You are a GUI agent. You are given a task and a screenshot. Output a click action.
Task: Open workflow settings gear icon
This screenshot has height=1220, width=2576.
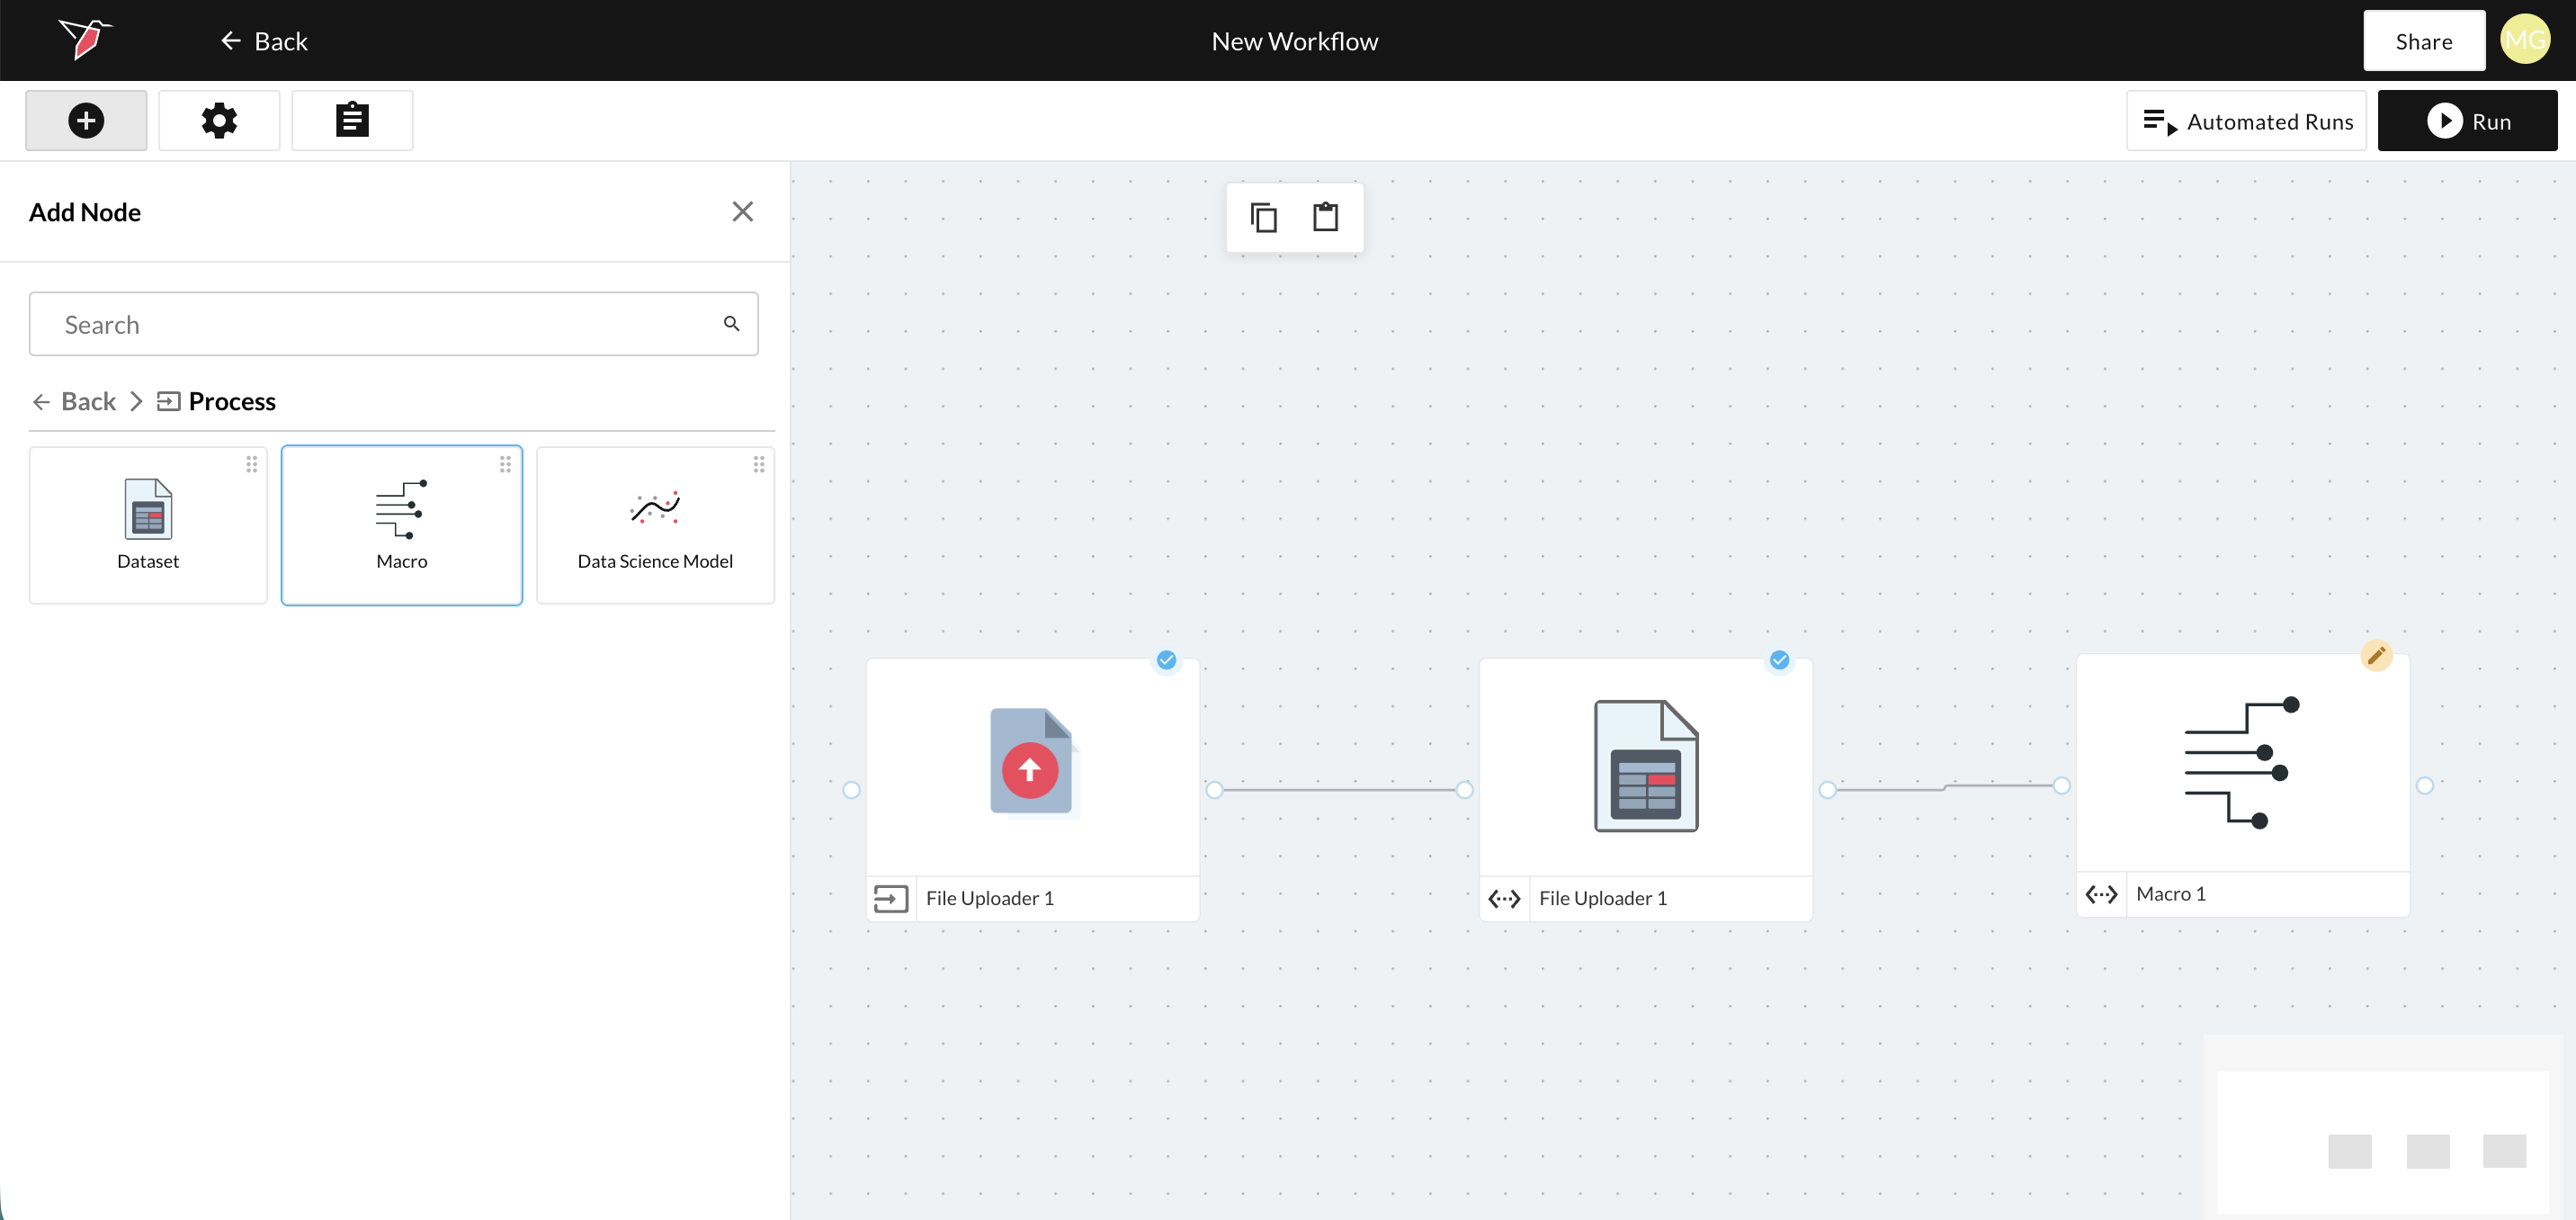[x=219, y=121]
